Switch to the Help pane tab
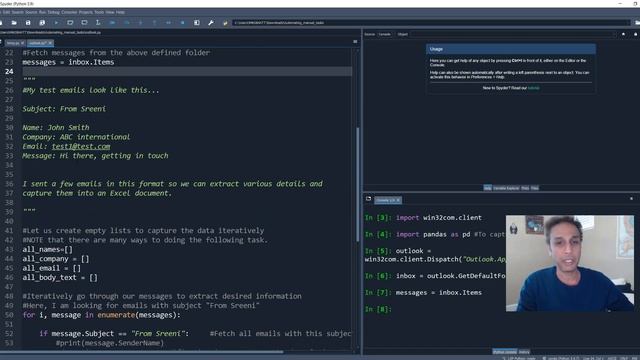Viewport: 640px width, 360px height. (x=487, y=188)
